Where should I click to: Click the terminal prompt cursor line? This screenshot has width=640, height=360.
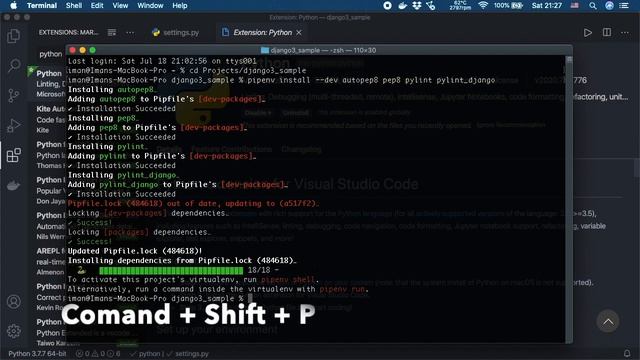tap(160, 298)
